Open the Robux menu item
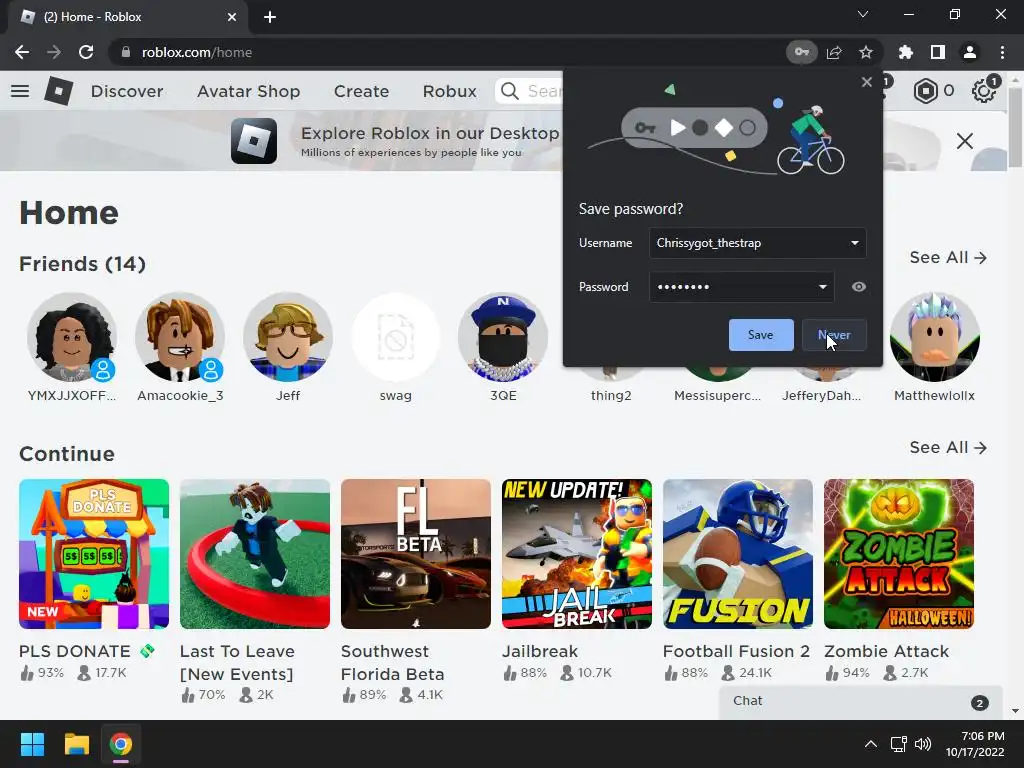The width and height of the screenshot is (1024, 768). click(449, 91)
